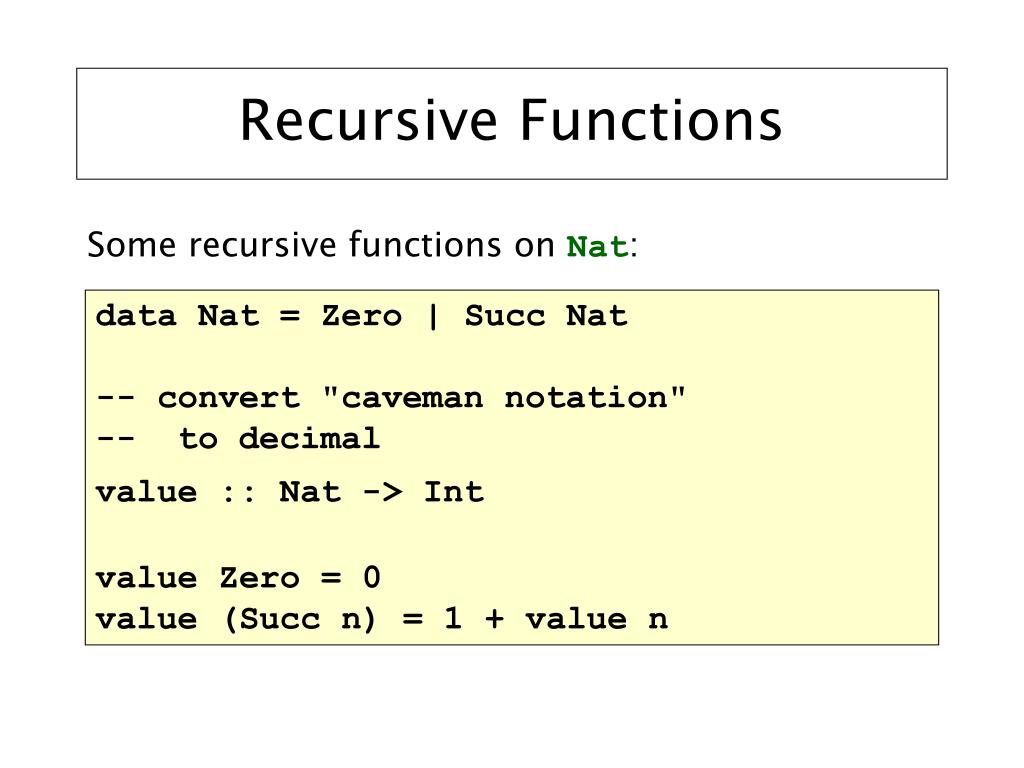1024x768 pixels.
Task: Click the word Recursive in the title
Action: pyautogui.click(x=369, y=120)
